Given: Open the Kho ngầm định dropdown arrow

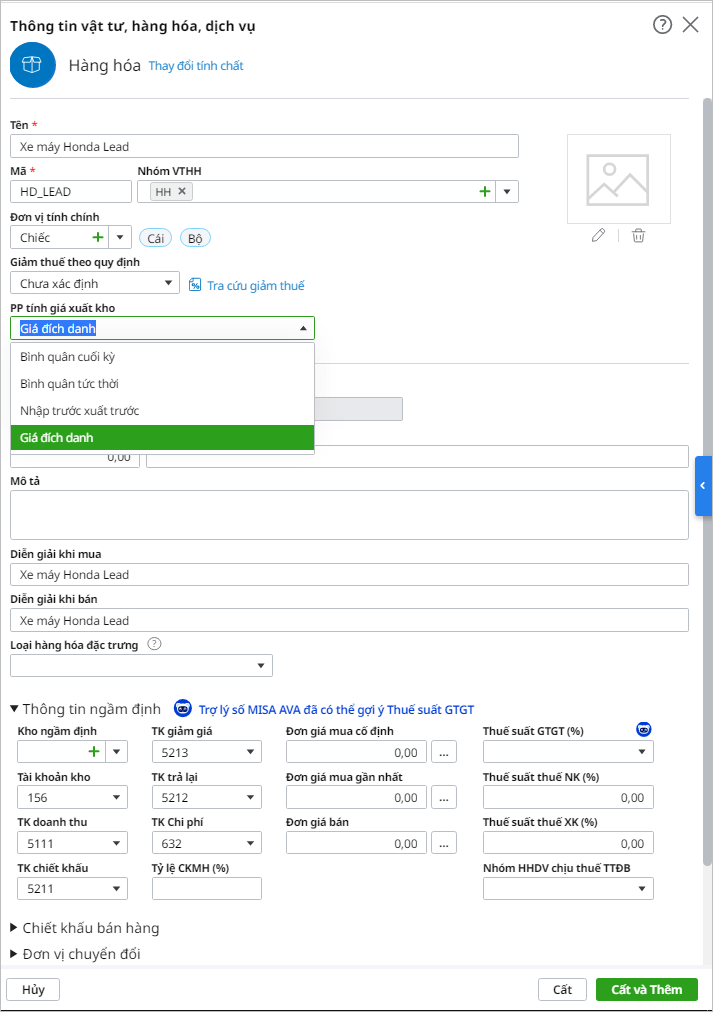Looking at the screenshot, I should [x=117, y=752].
